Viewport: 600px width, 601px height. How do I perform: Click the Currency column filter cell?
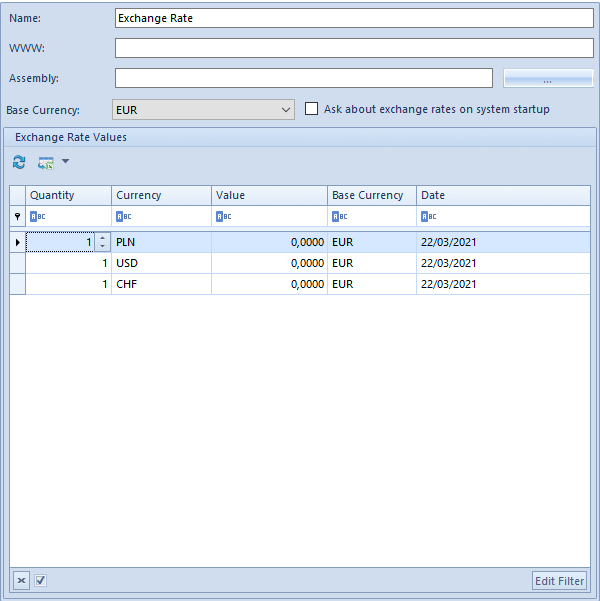161,217
